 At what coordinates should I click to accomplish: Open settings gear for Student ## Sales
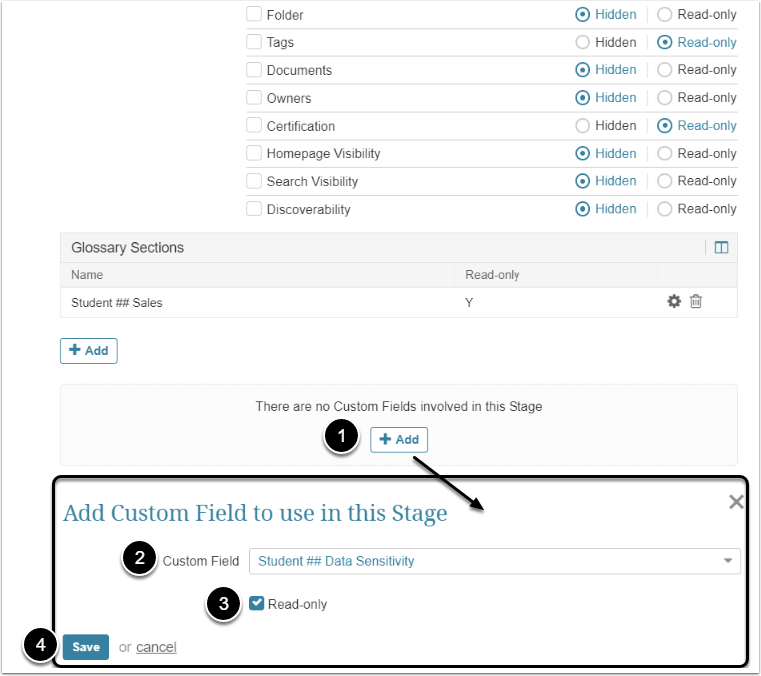point(674,302)
